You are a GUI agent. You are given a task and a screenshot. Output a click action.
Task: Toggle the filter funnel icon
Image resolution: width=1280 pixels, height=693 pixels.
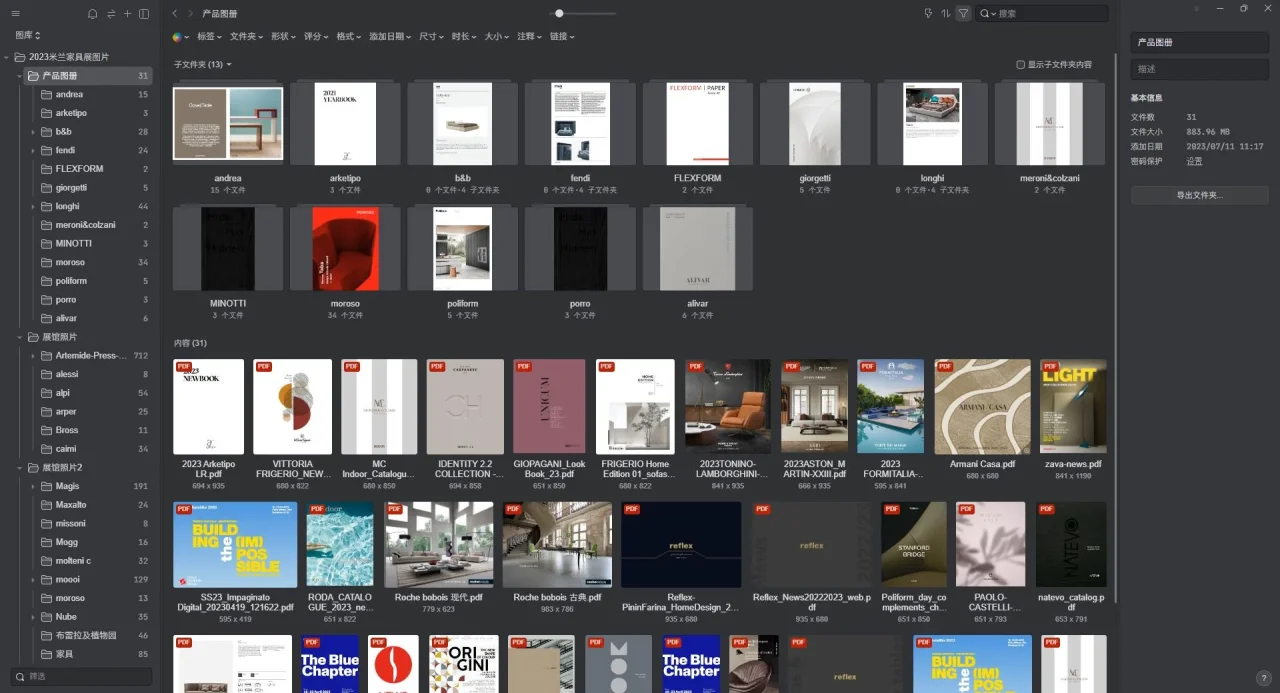point(963,14)
